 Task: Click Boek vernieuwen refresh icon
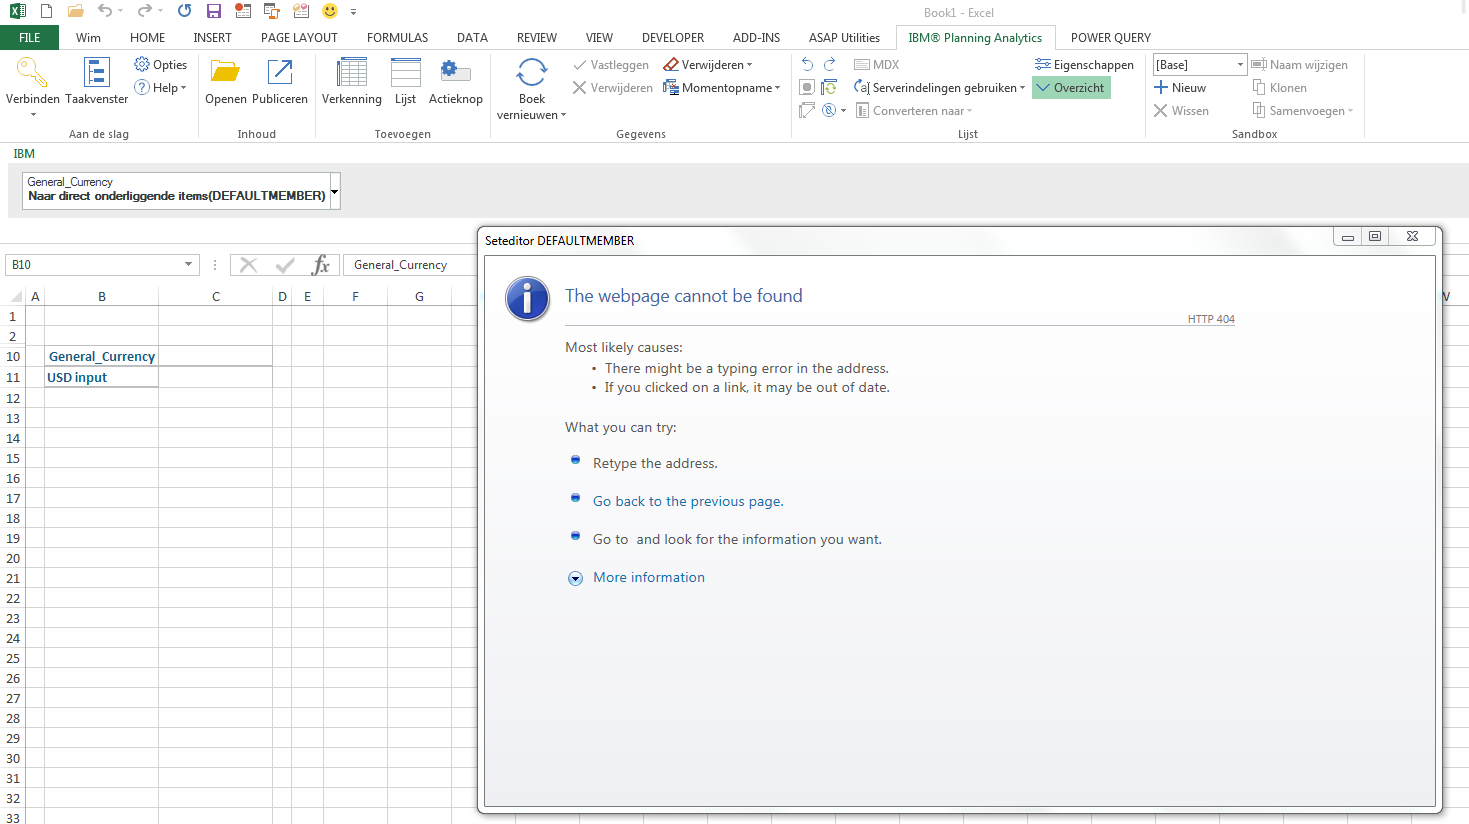point(532,73)
